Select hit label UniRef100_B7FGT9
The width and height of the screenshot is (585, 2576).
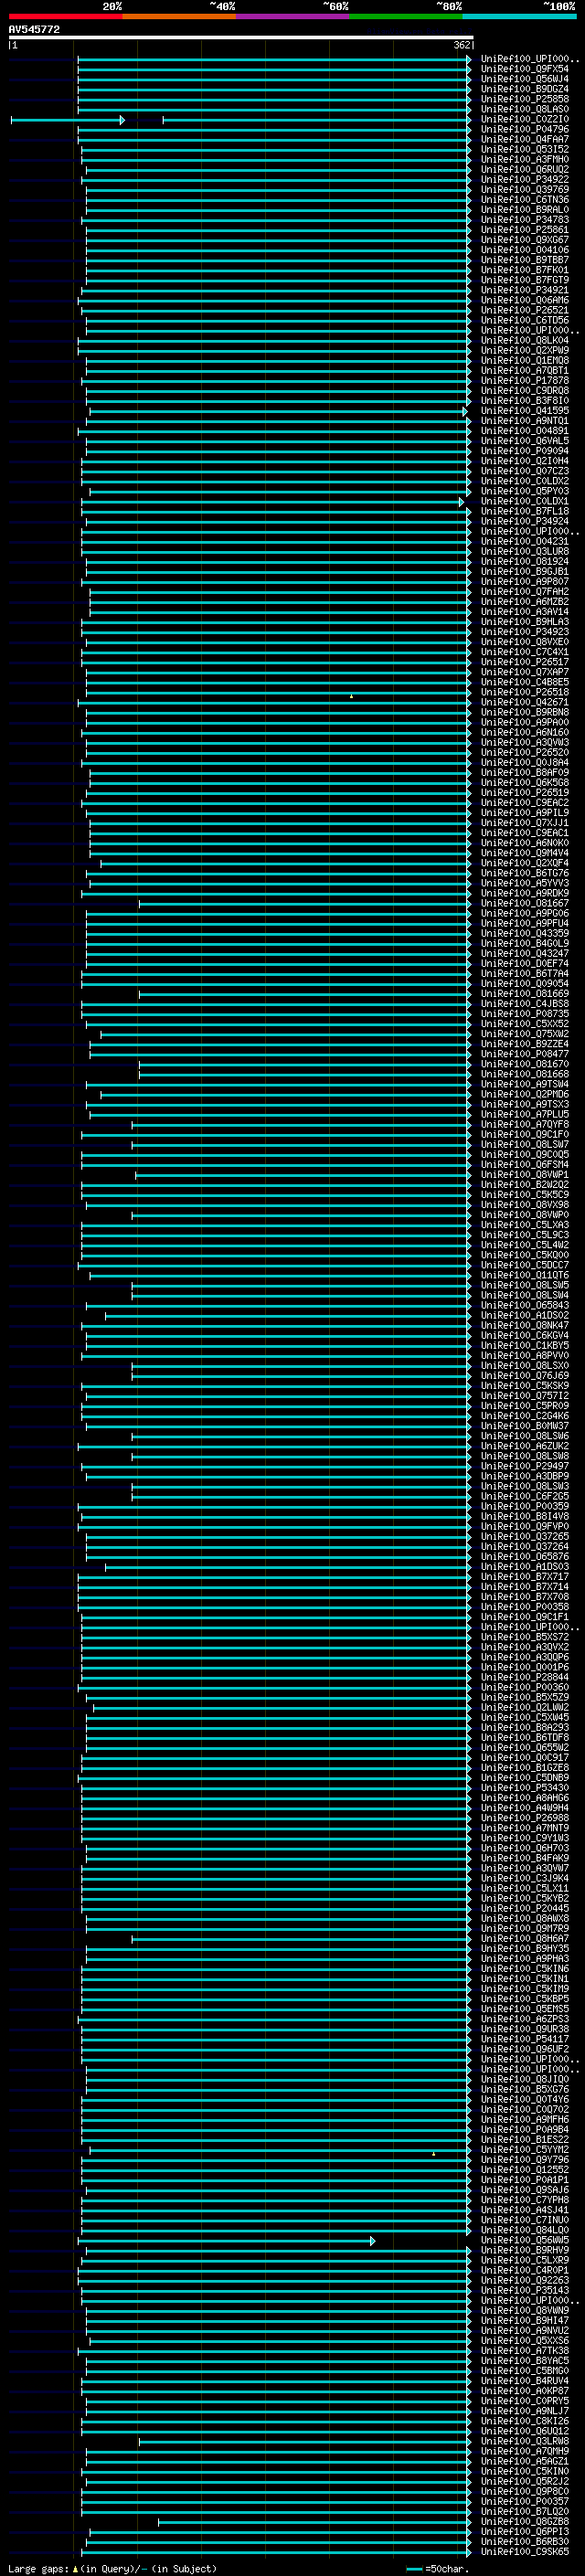pyautogui.click(x=525, y=280)
